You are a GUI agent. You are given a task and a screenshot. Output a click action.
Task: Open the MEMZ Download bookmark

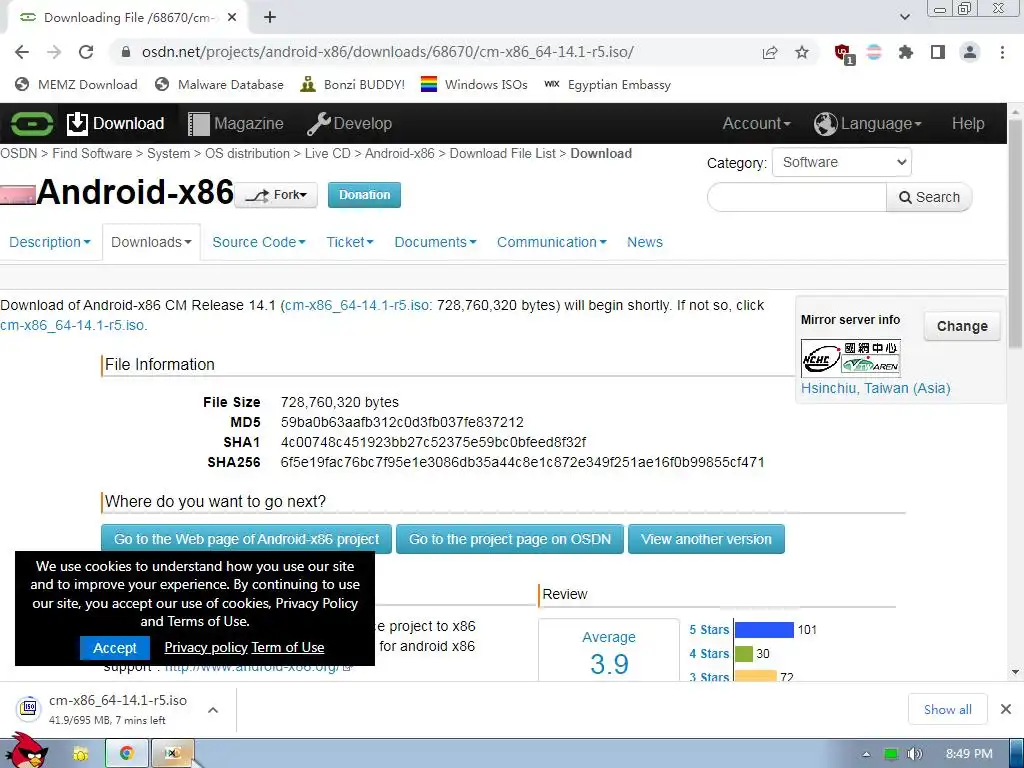pos(76,84)
